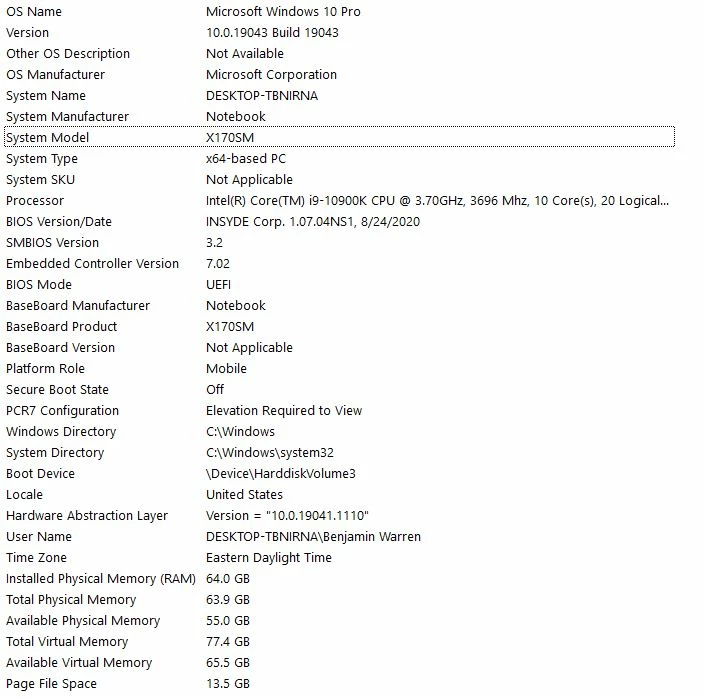This screenshot has height=697, width=704.
Task: Click the 'INSYDE Corp. 1.07.04NS1' value
Action: (x=313, y=222)
